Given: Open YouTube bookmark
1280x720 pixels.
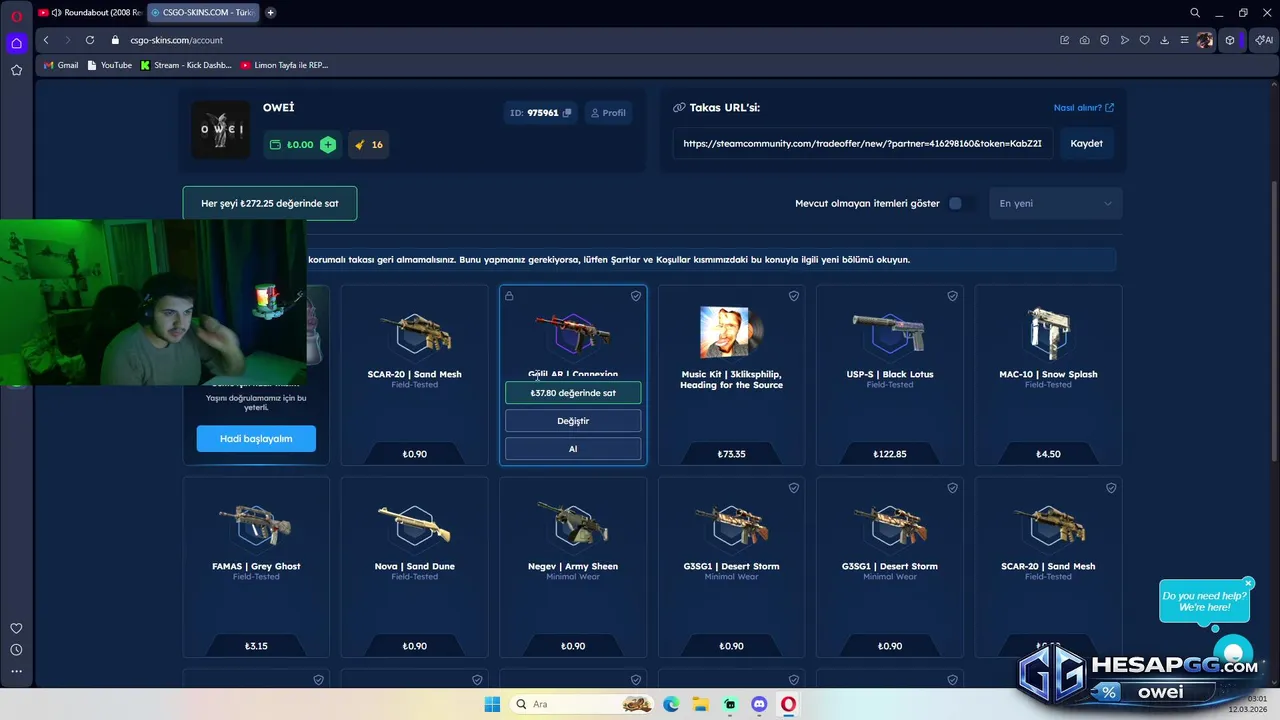Looking at the screenshot, I should (x=109, y=65).
